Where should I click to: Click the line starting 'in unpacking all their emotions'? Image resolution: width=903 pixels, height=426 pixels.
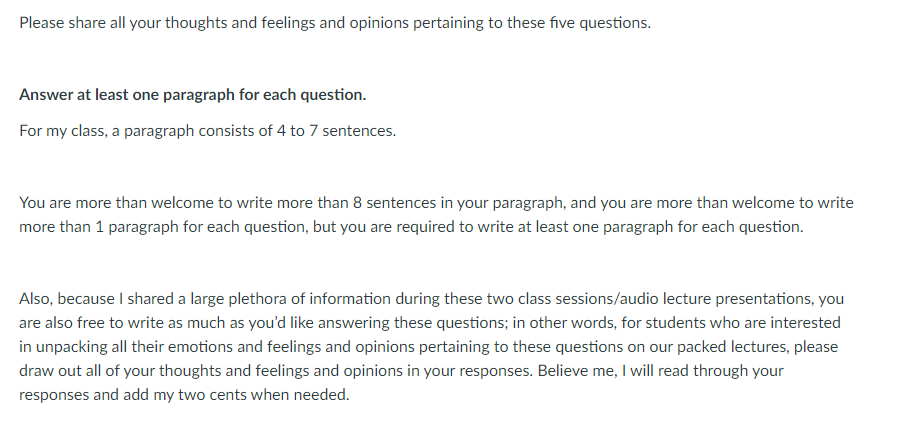(428, 347)
